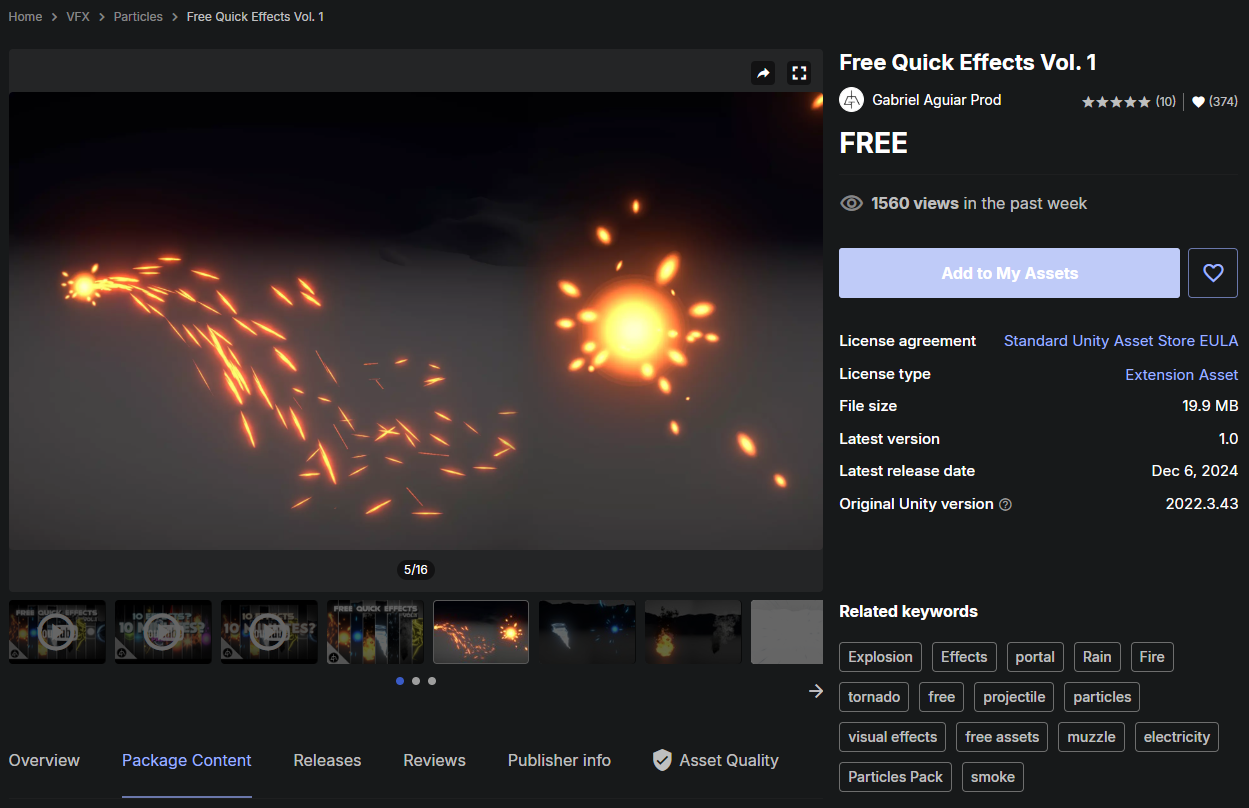Click the Asset Quality shield icon
The width and height of the screenshot is (1249, 808).
pos(662,760)
